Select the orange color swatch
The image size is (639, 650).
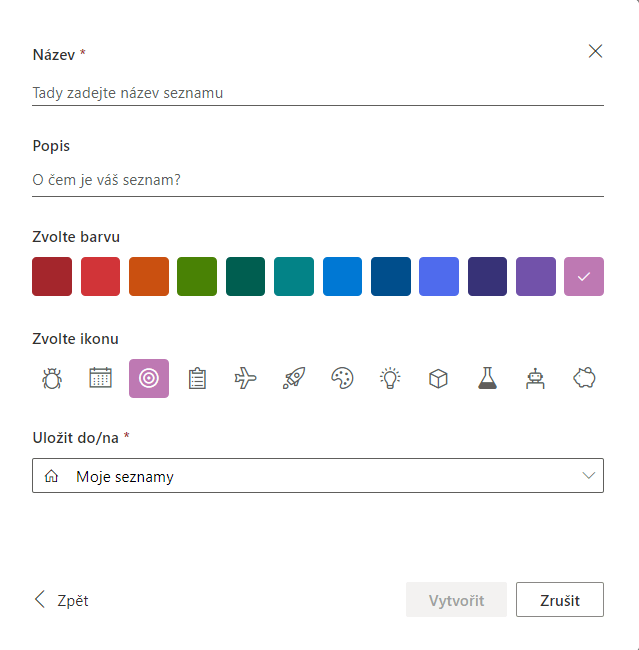[x=149, y=276]
